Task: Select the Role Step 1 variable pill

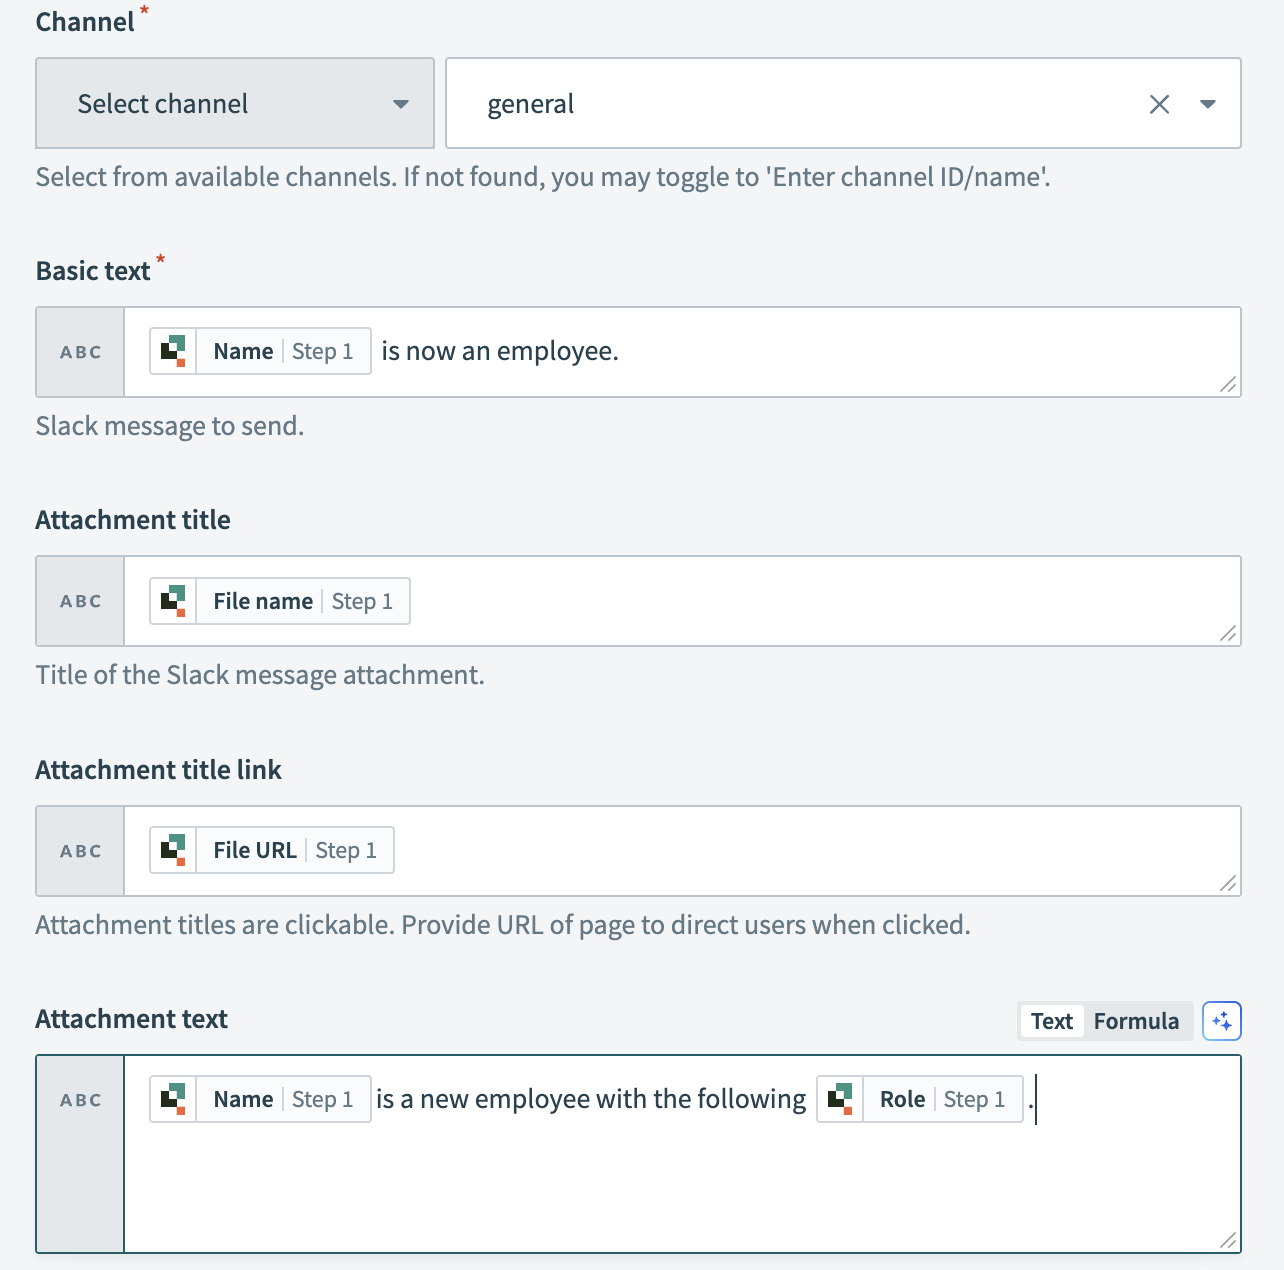Action: (x=918, y=1099)
